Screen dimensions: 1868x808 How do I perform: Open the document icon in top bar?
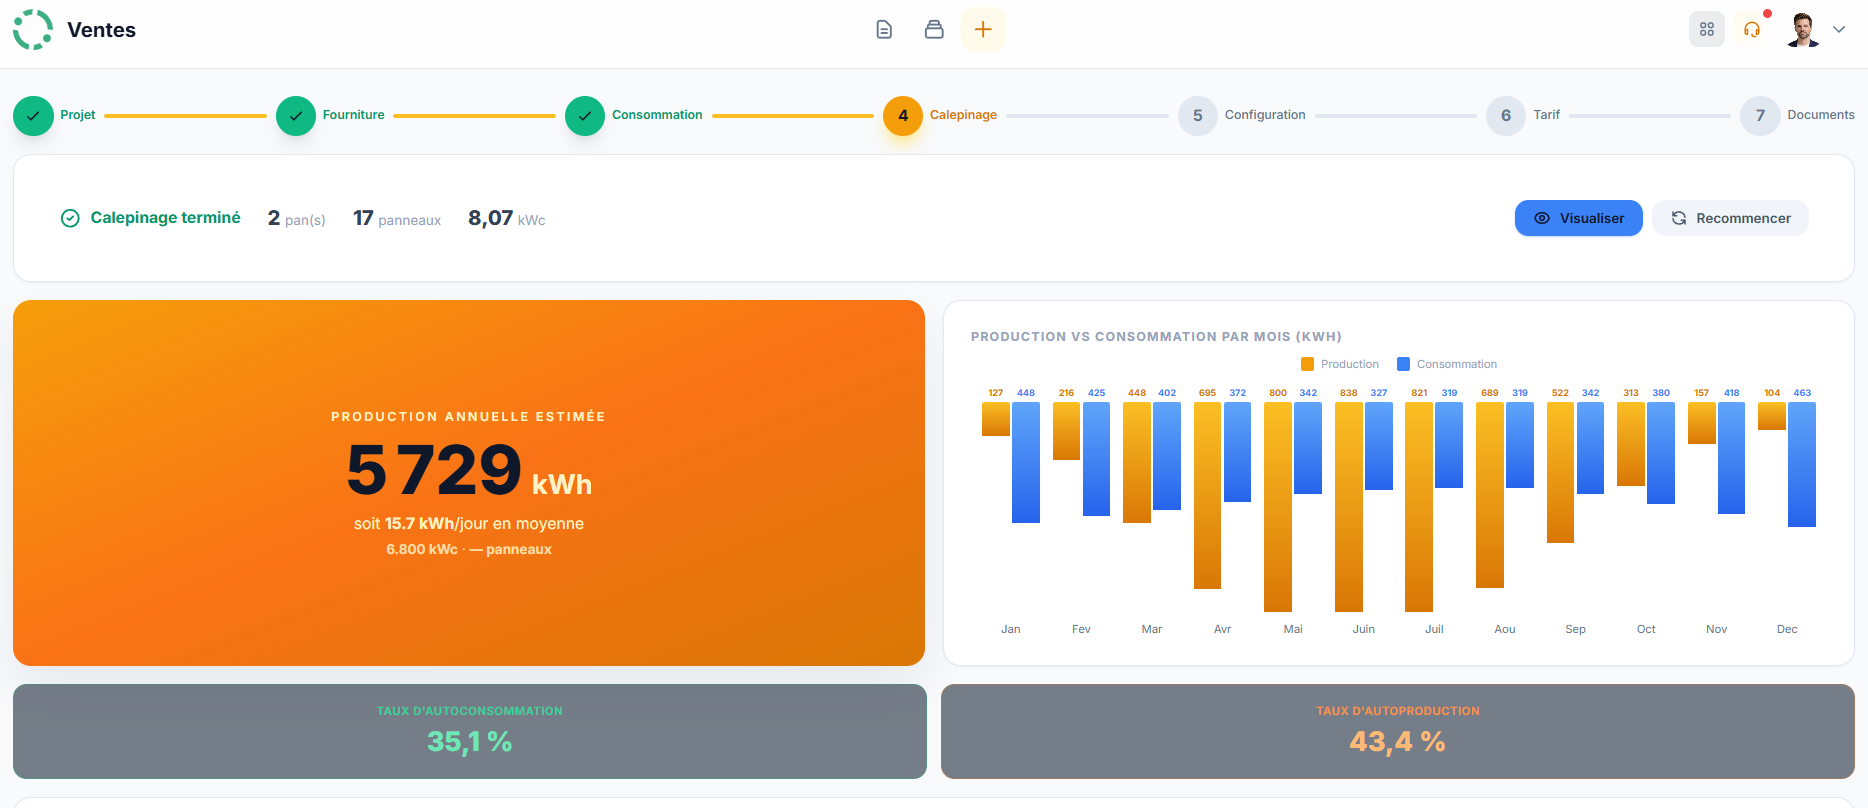(x=884, y=30)
